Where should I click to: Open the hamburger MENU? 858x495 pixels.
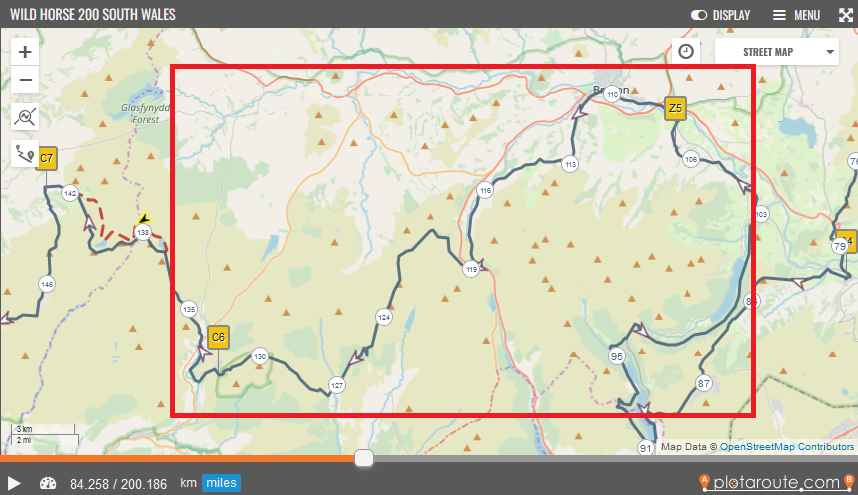(x=796, y=15)
